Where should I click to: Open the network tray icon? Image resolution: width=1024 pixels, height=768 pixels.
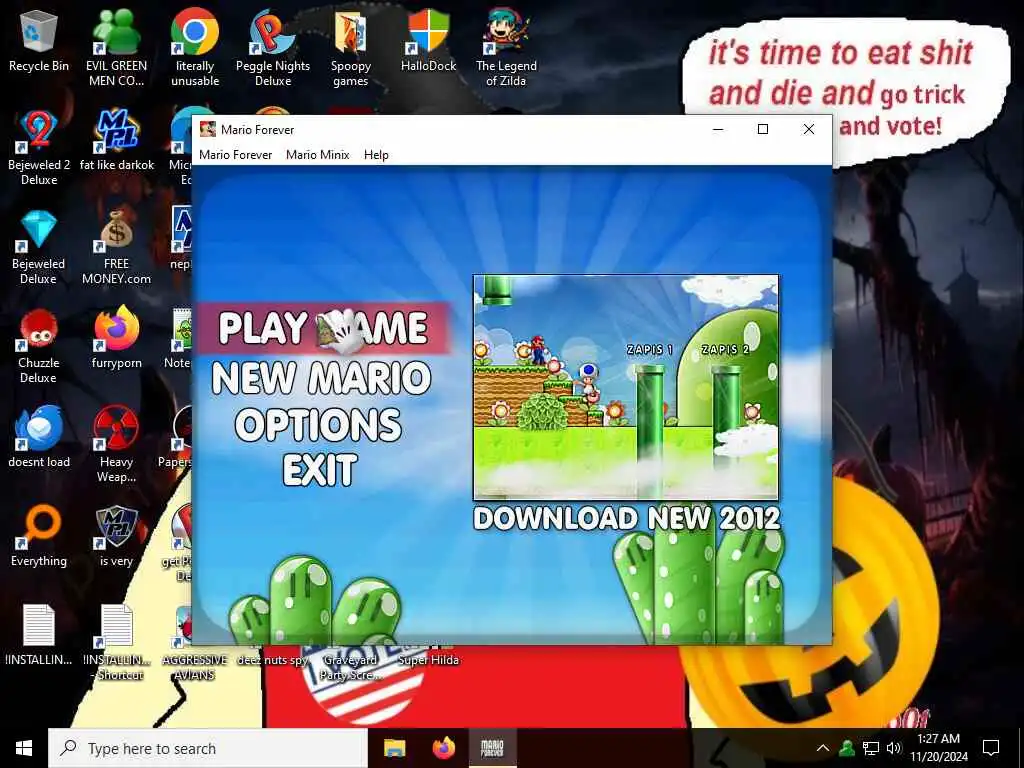coord(870,748)
